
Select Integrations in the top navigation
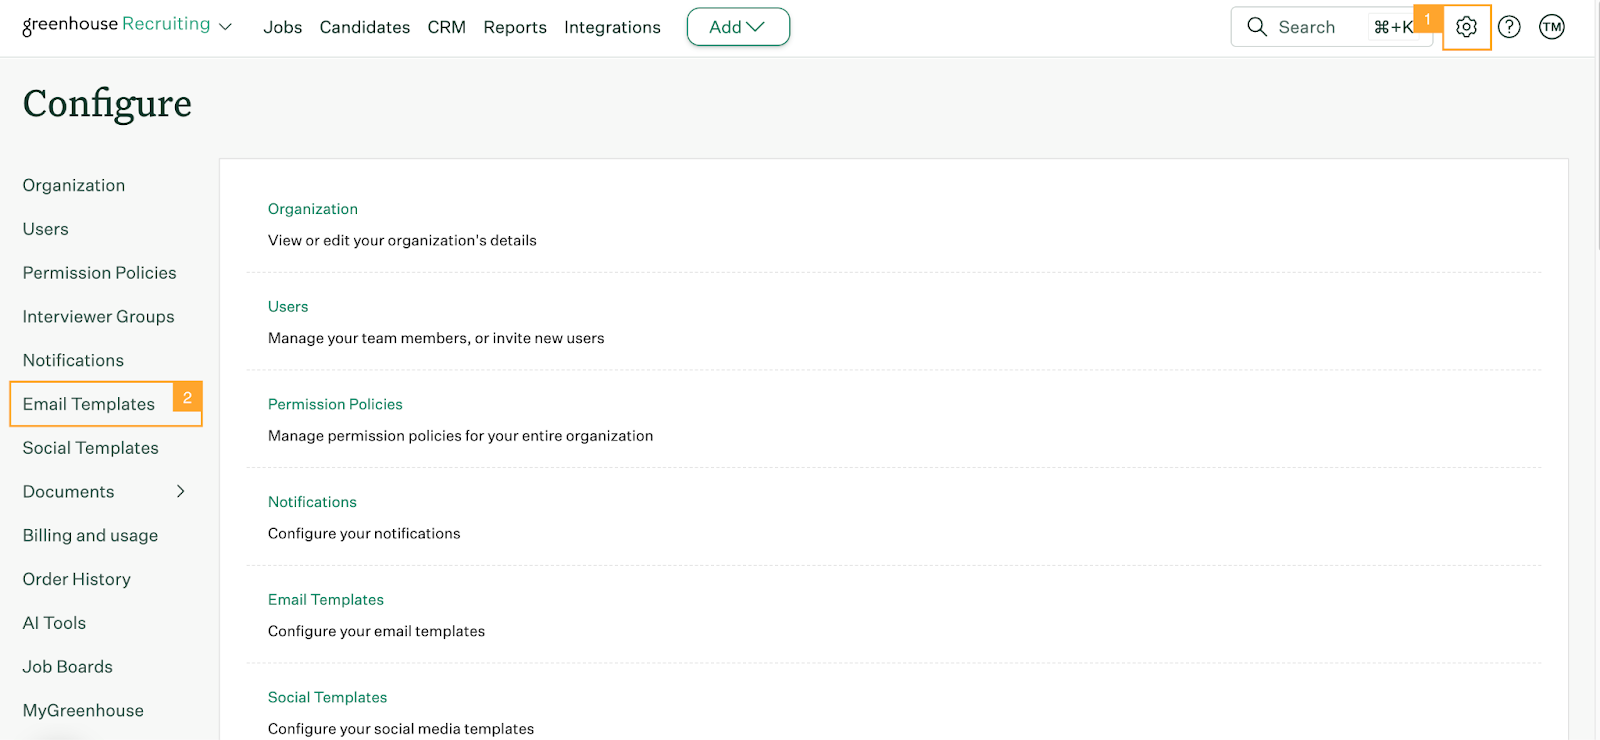click(x=612, y=27)
